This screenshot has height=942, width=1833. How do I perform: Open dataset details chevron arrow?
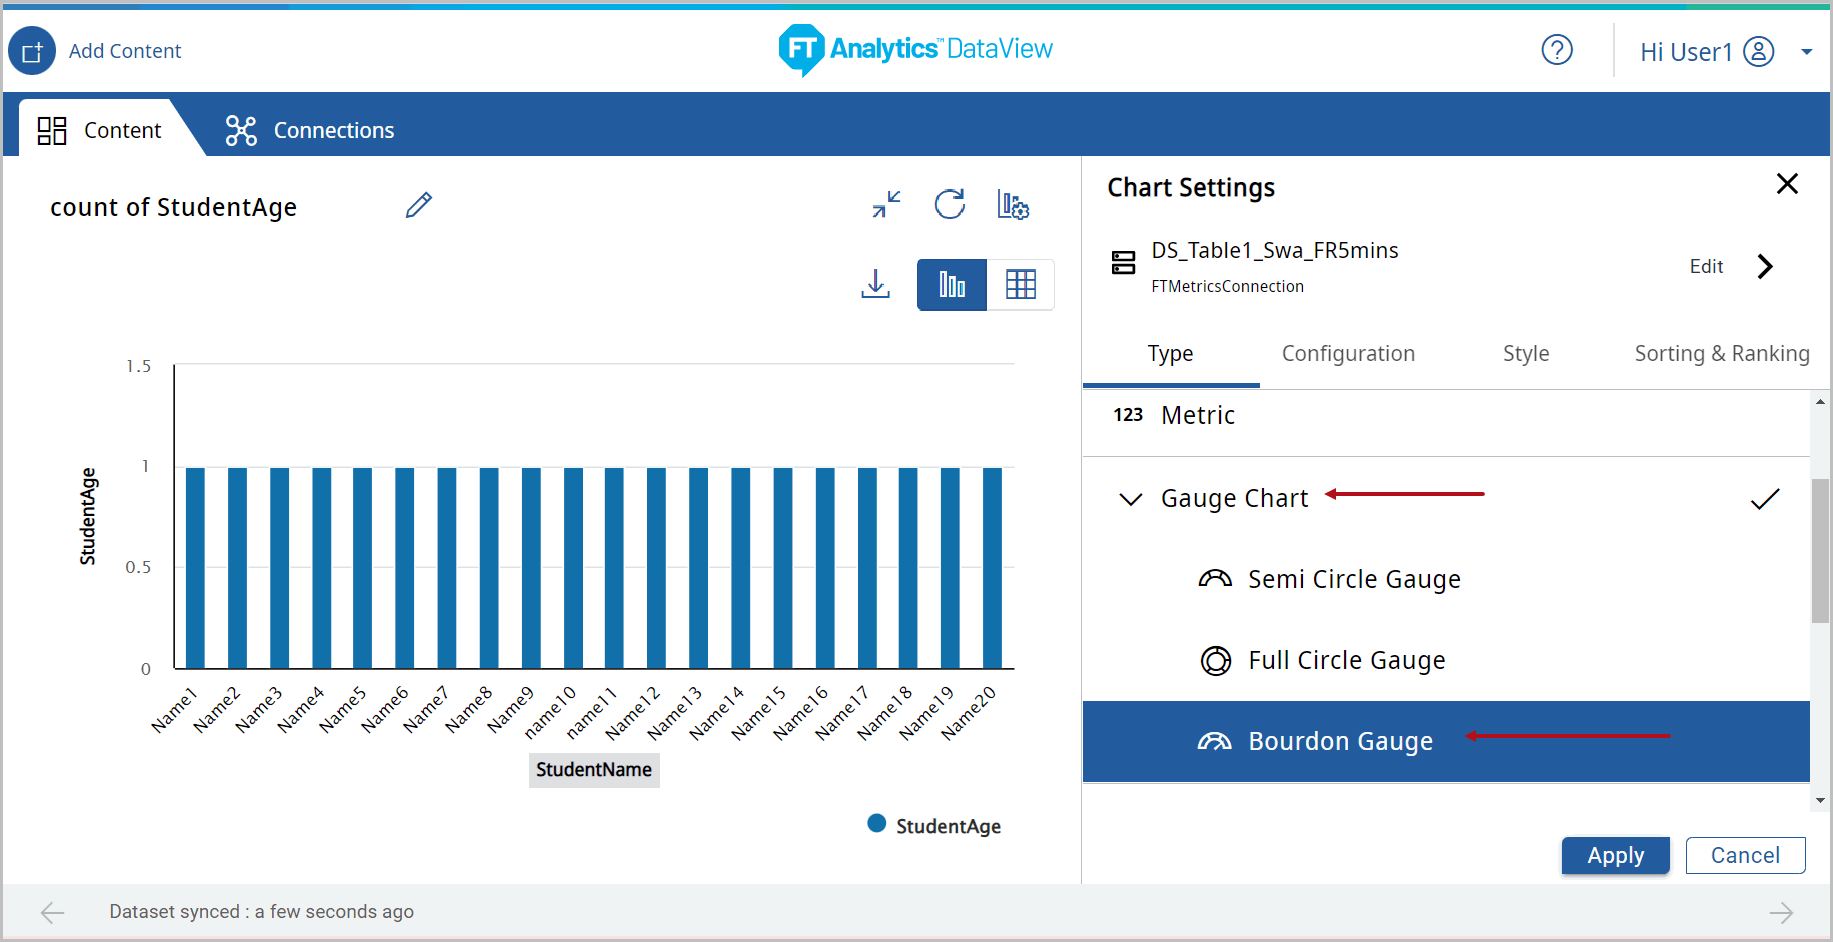point(1765,266)
